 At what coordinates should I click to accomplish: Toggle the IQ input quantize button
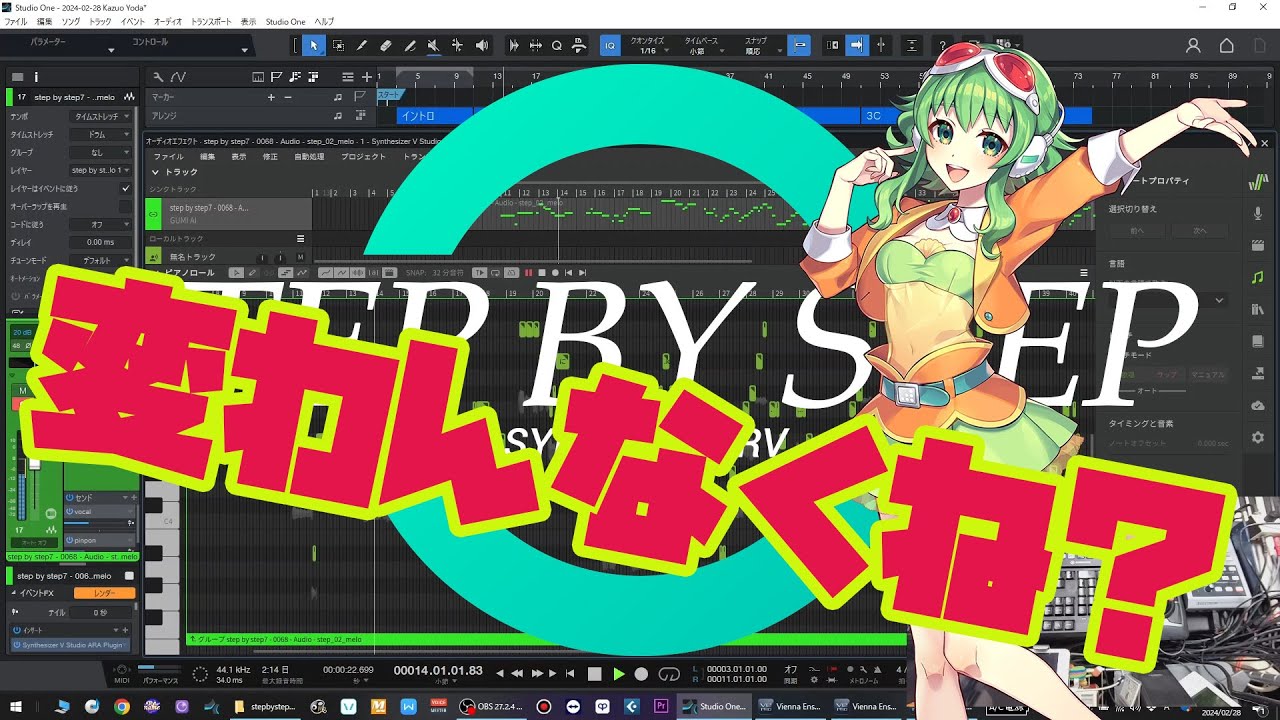610,45
